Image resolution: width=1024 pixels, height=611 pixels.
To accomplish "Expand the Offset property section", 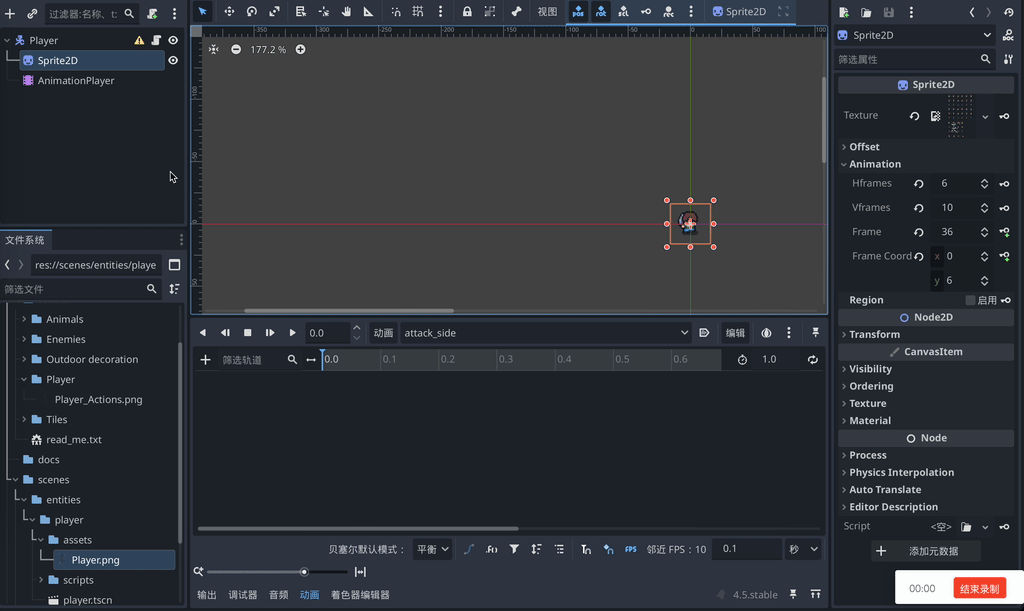I will pos(864,147).
